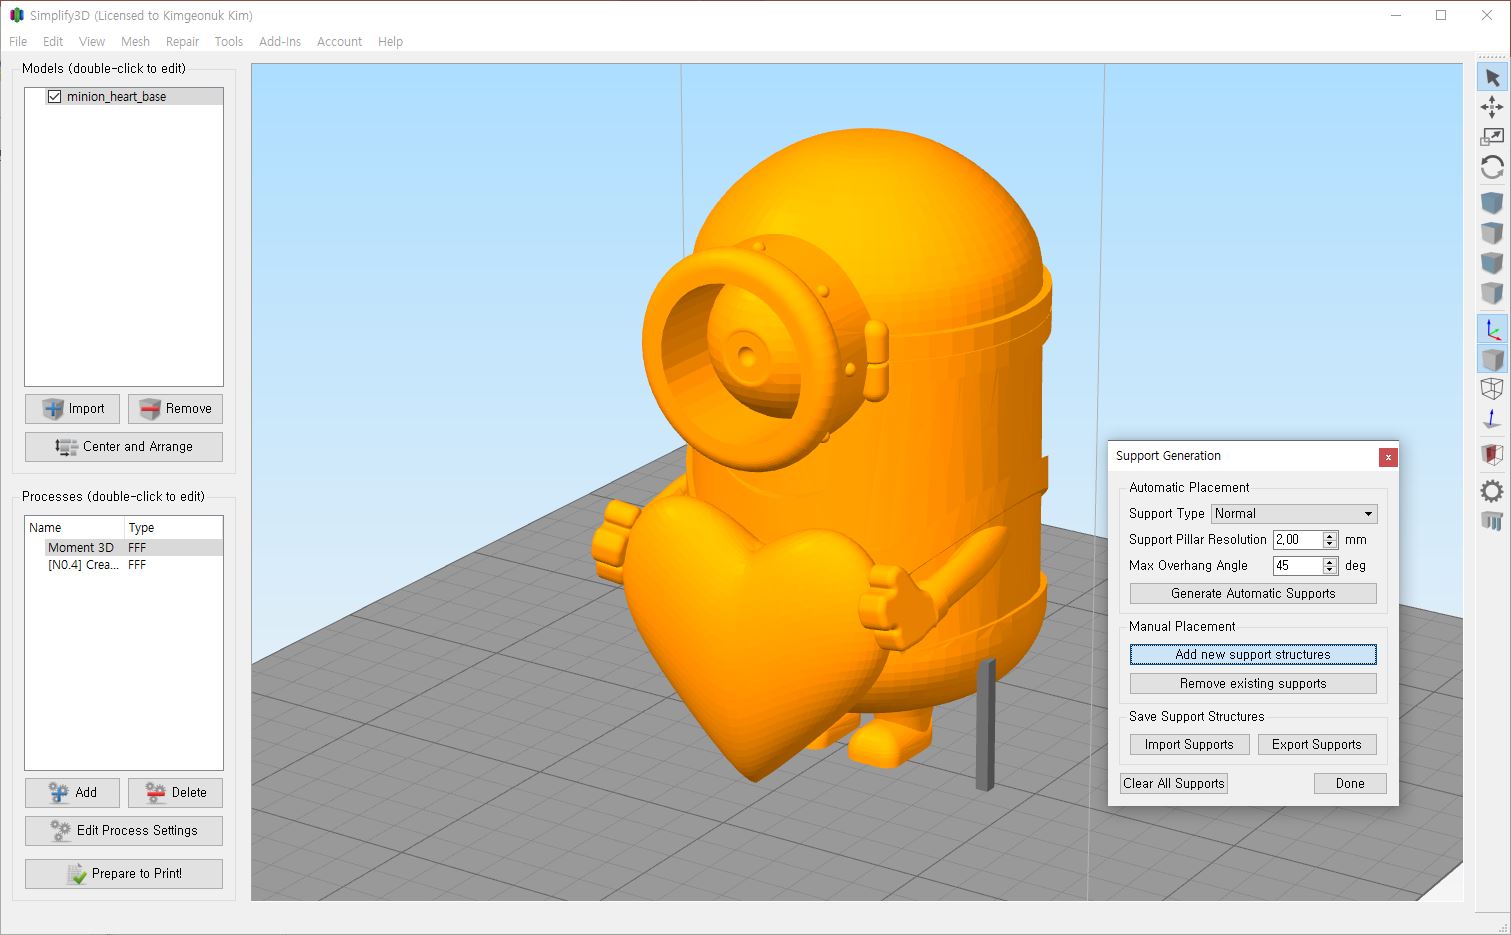Click Add new support structures
This screenshot has height=935, width=1511.
point(1253,654)
